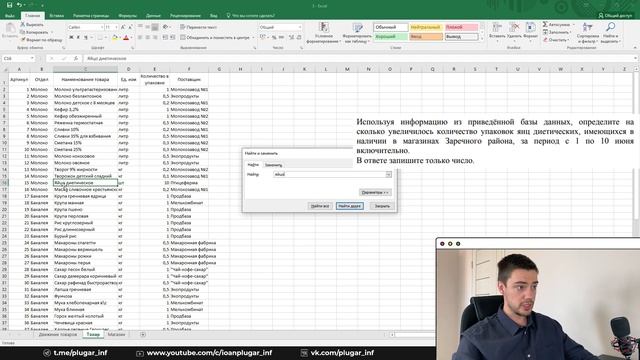The width and height of the screenshot is (640, 360).
Task: Open Fill (Заполнить) menu
Action: click(557, 32)
